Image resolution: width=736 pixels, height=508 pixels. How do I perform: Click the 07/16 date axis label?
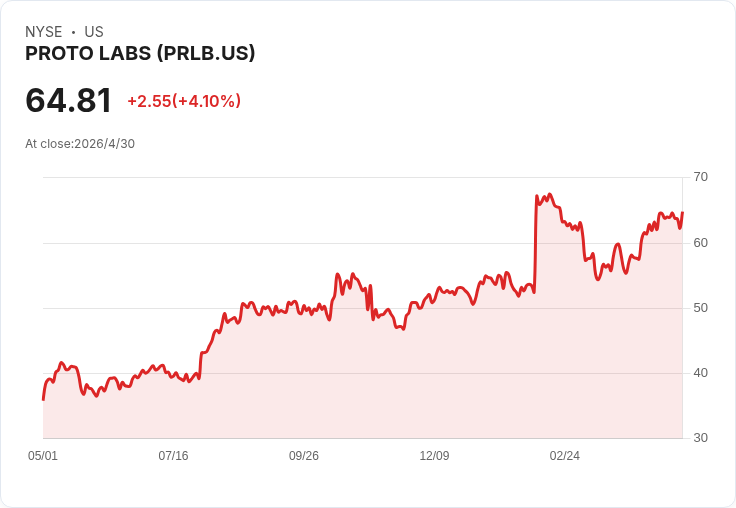[173, 455]
